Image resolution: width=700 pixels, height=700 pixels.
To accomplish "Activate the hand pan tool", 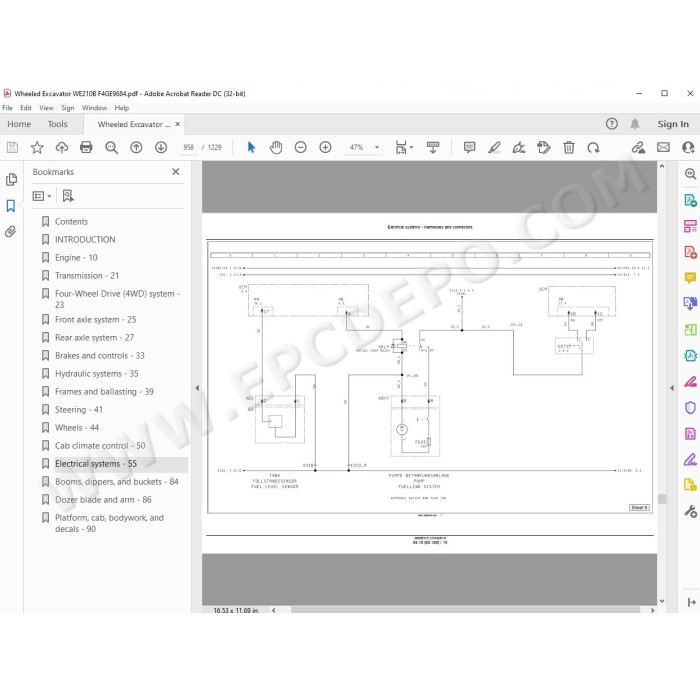I will [x=276, y=147].
